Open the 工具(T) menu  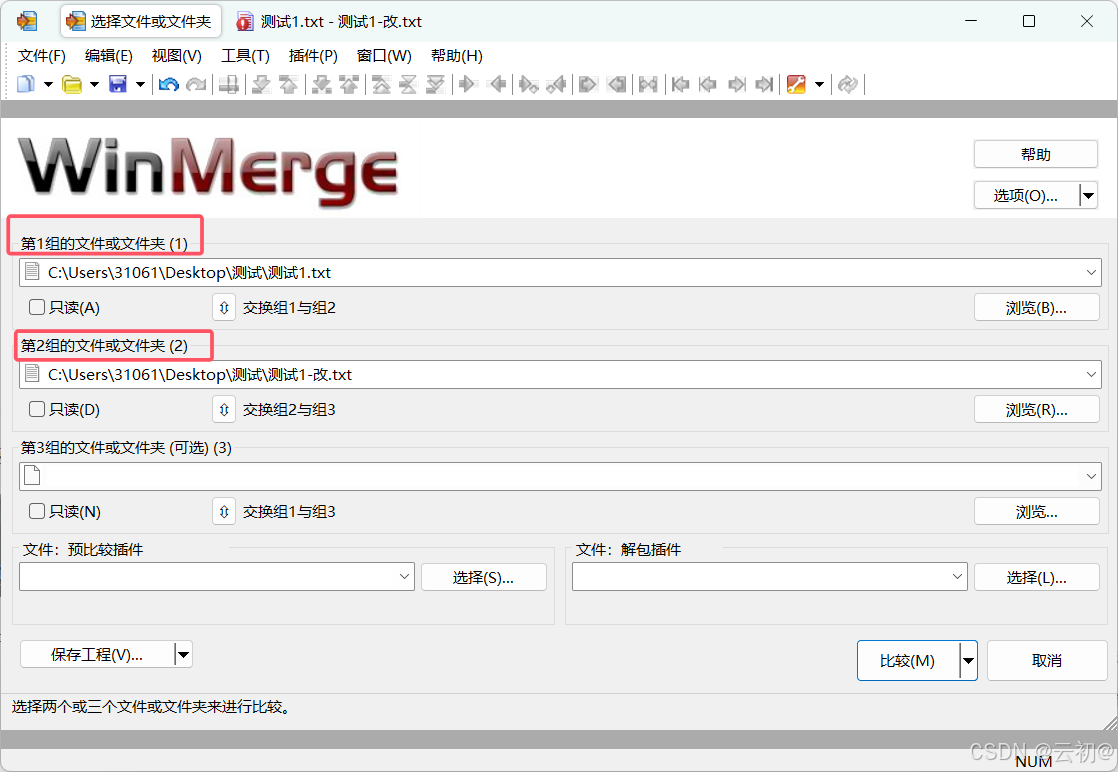245,56
